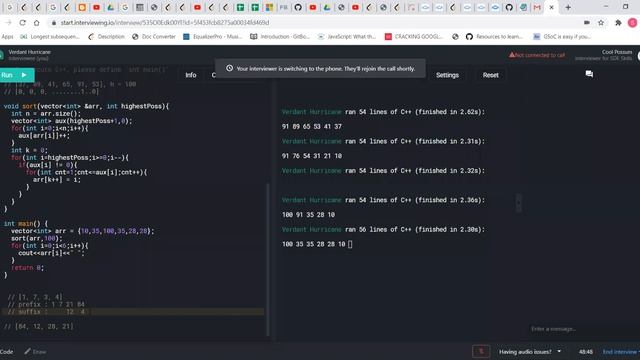
Task: Reload the browser page
Action: pos(22,23)
